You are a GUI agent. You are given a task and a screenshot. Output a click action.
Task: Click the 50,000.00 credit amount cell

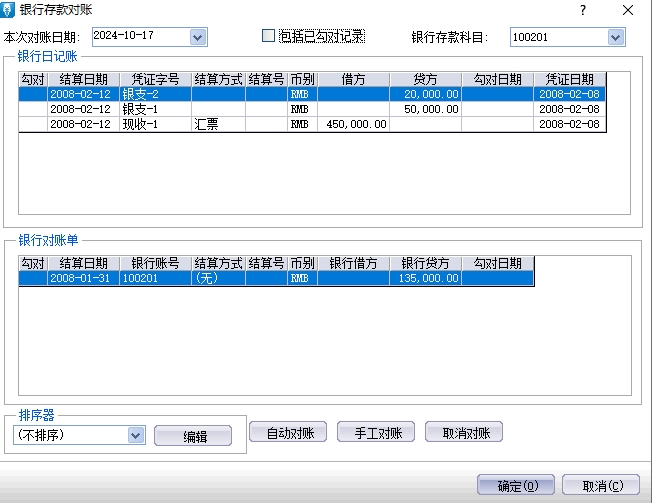click(x=425, y=109)
